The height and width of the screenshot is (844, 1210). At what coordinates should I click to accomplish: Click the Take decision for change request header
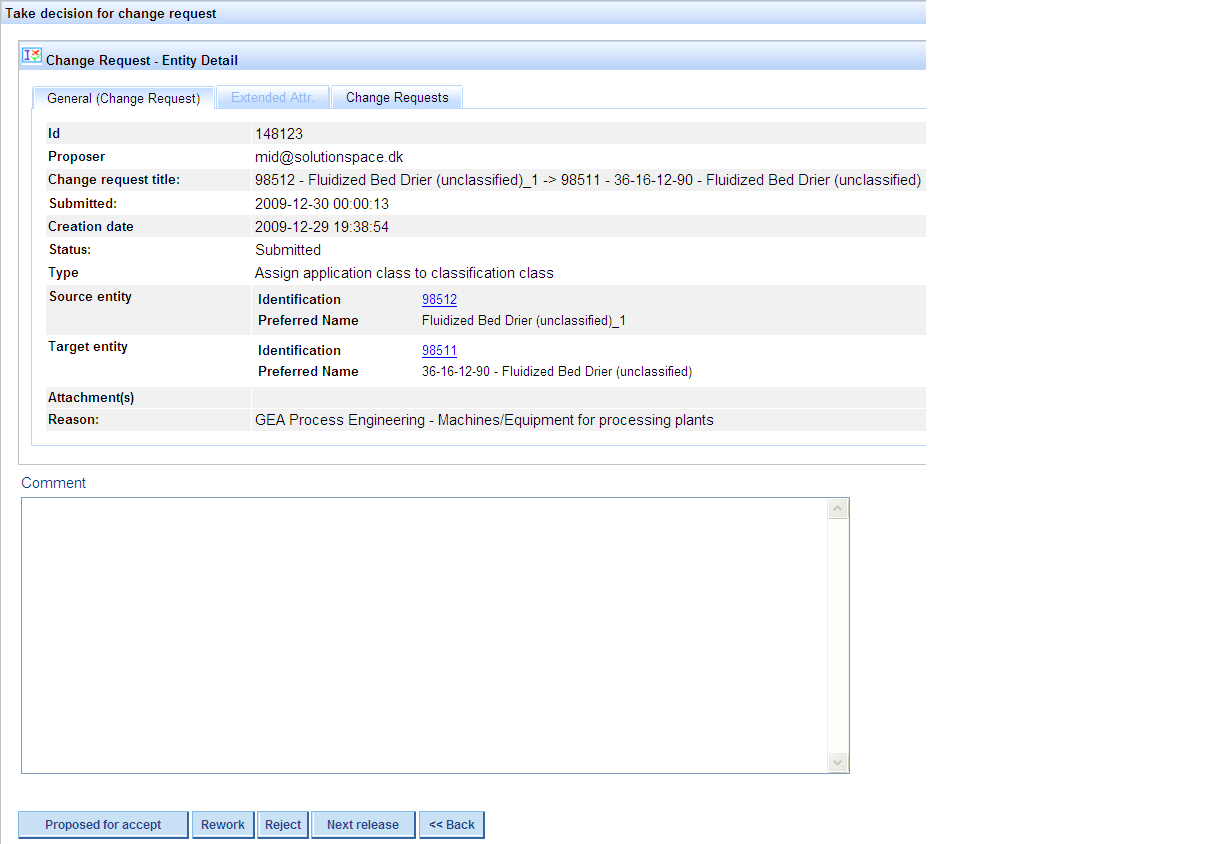(111, 14)
